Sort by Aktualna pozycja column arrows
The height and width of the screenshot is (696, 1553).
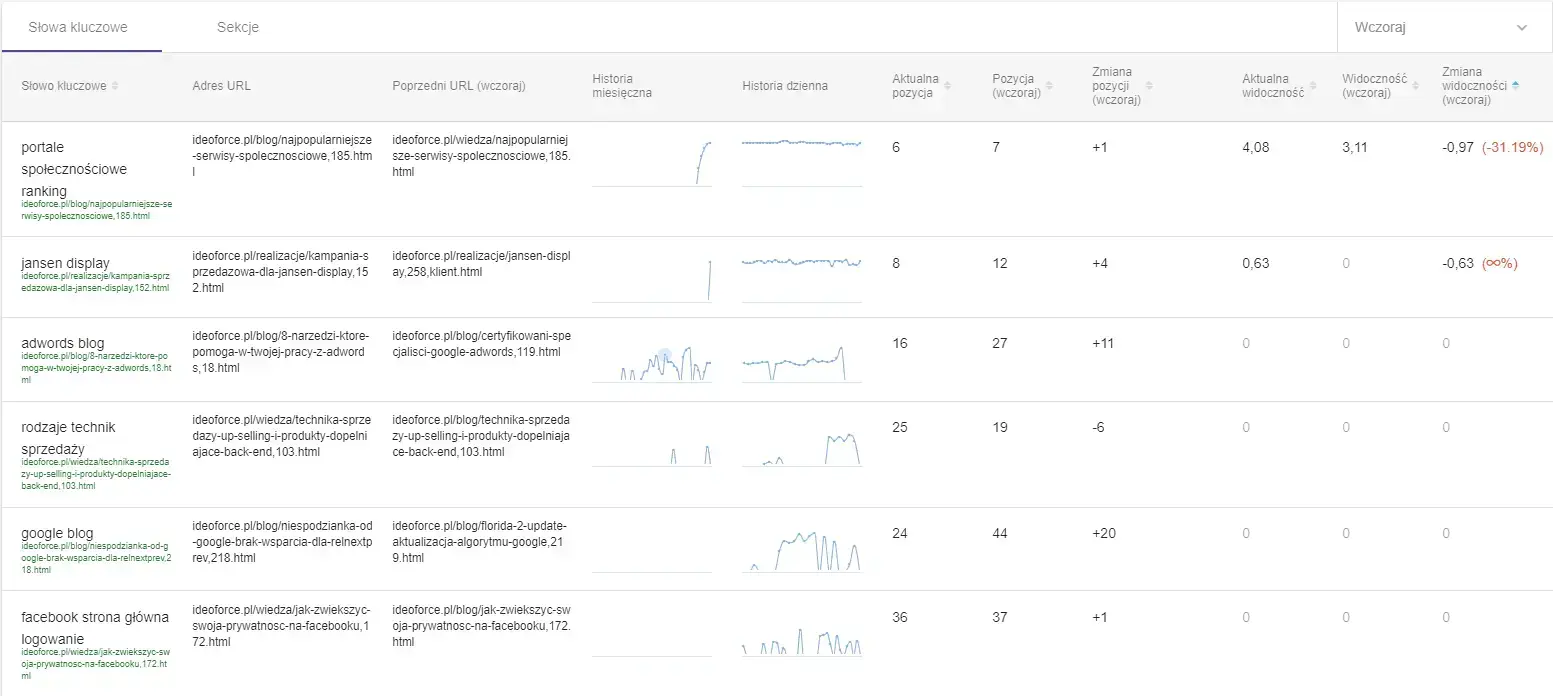point(947,86)
